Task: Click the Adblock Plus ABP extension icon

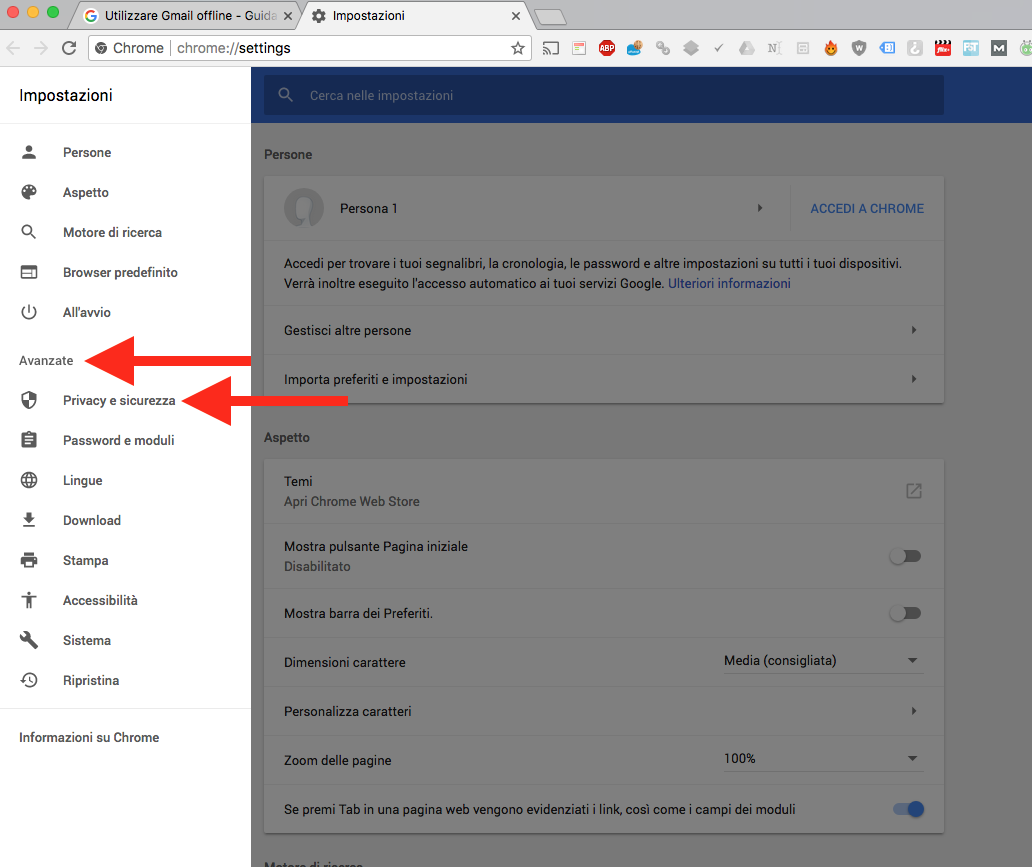Action: pyautogui.click(x=607, y=48)
